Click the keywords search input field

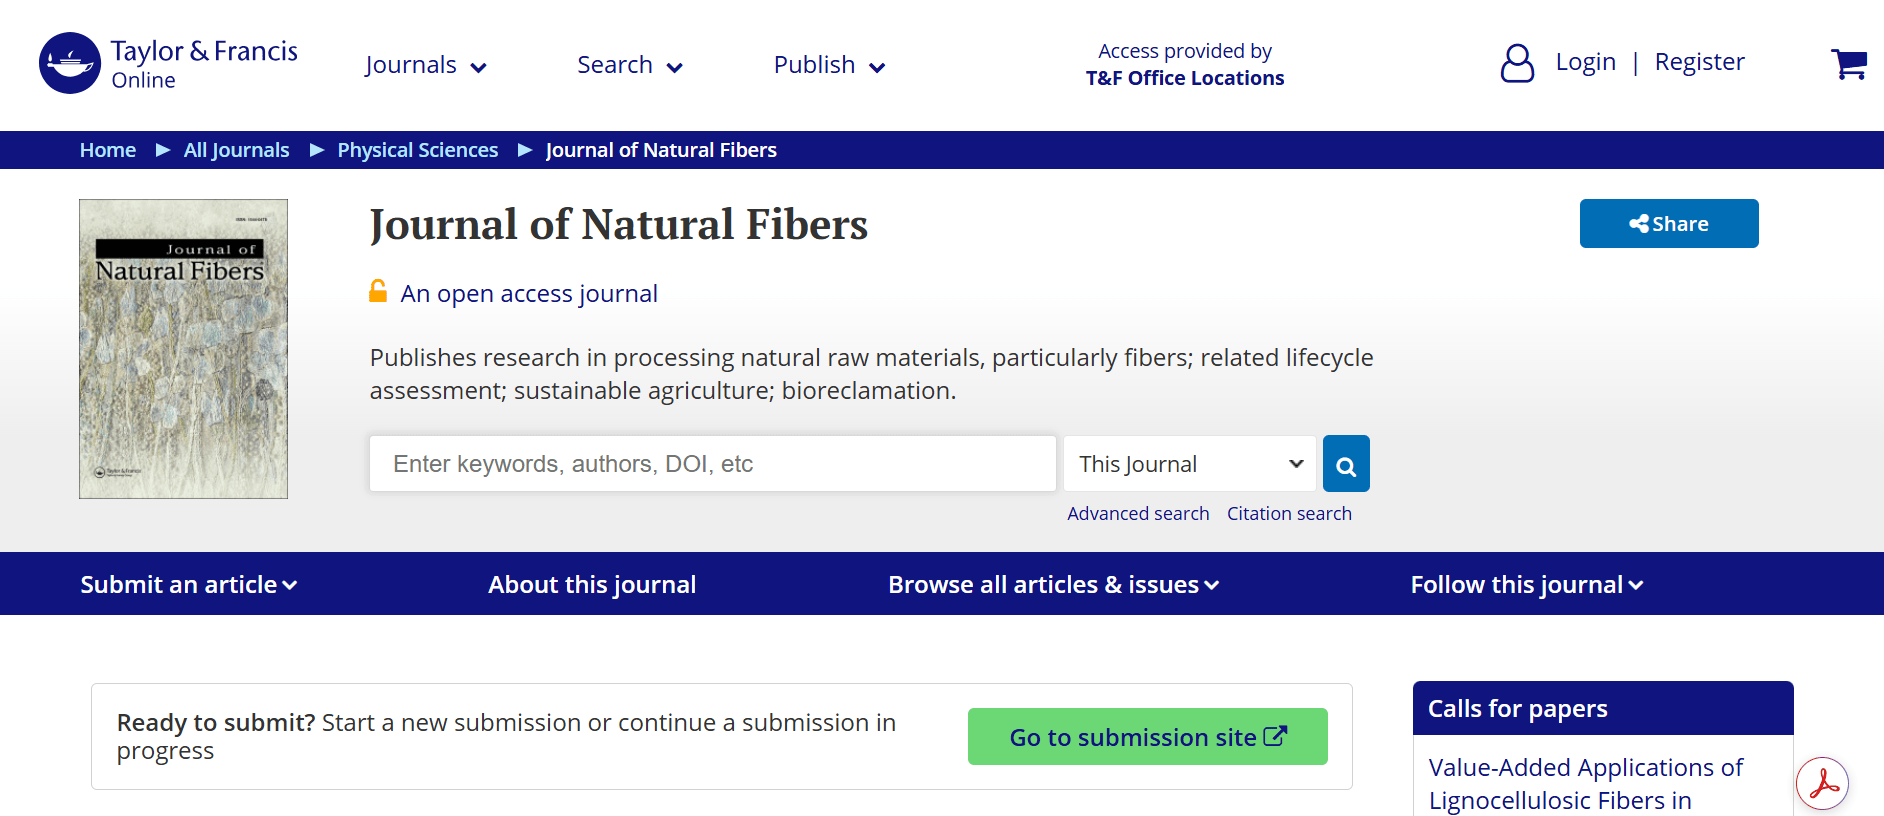pos(713,464)
